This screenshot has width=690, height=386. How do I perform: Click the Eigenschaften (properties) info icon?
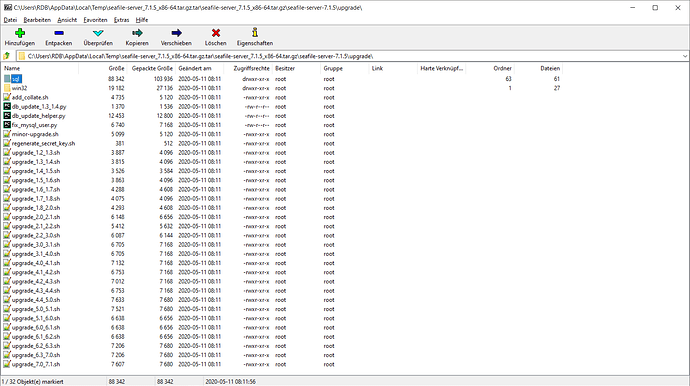click(255, 33)
